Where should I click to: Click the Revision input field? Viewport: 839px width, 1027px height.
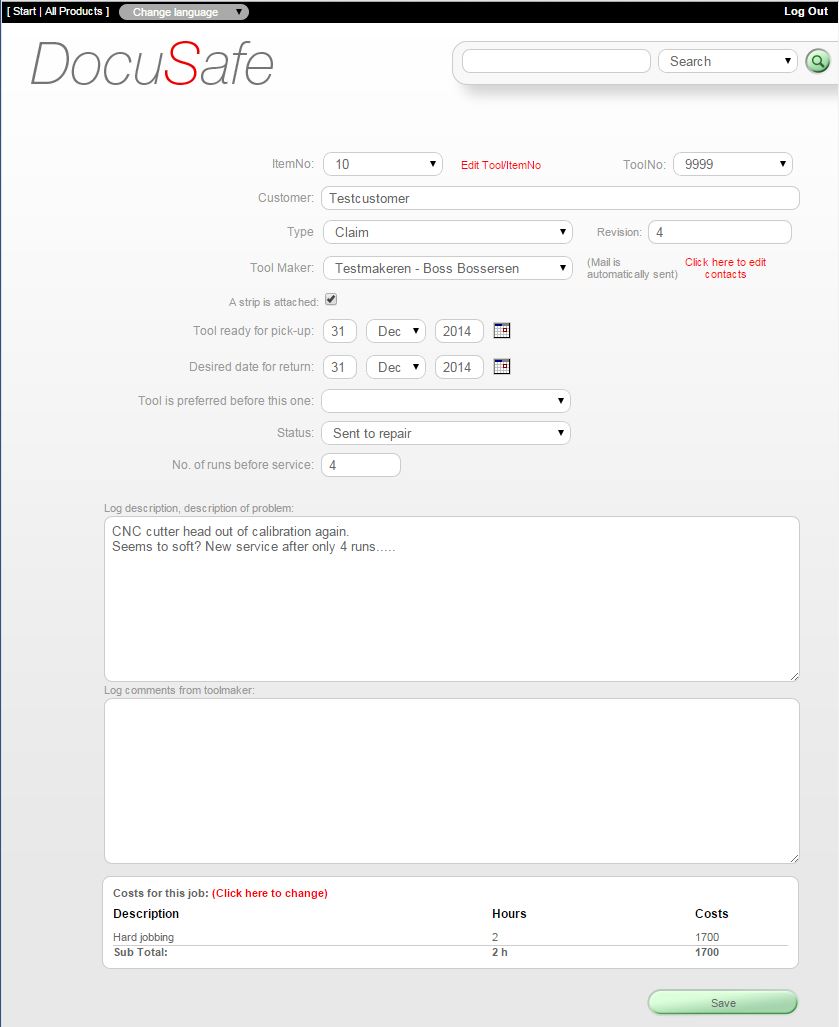point(720,232)
